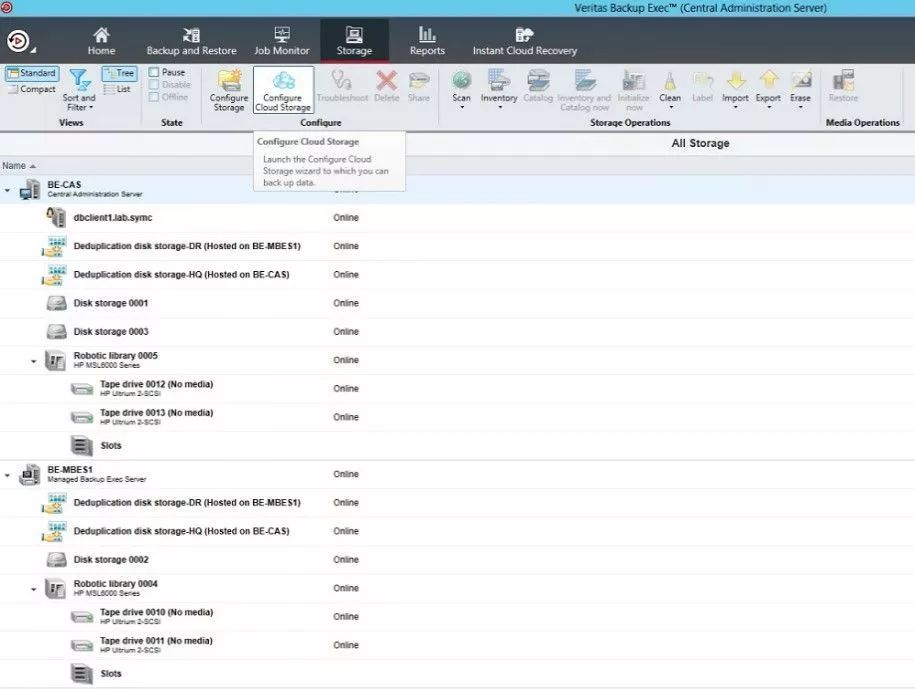Open the Scan dropdown arrow

pos(462,107)
